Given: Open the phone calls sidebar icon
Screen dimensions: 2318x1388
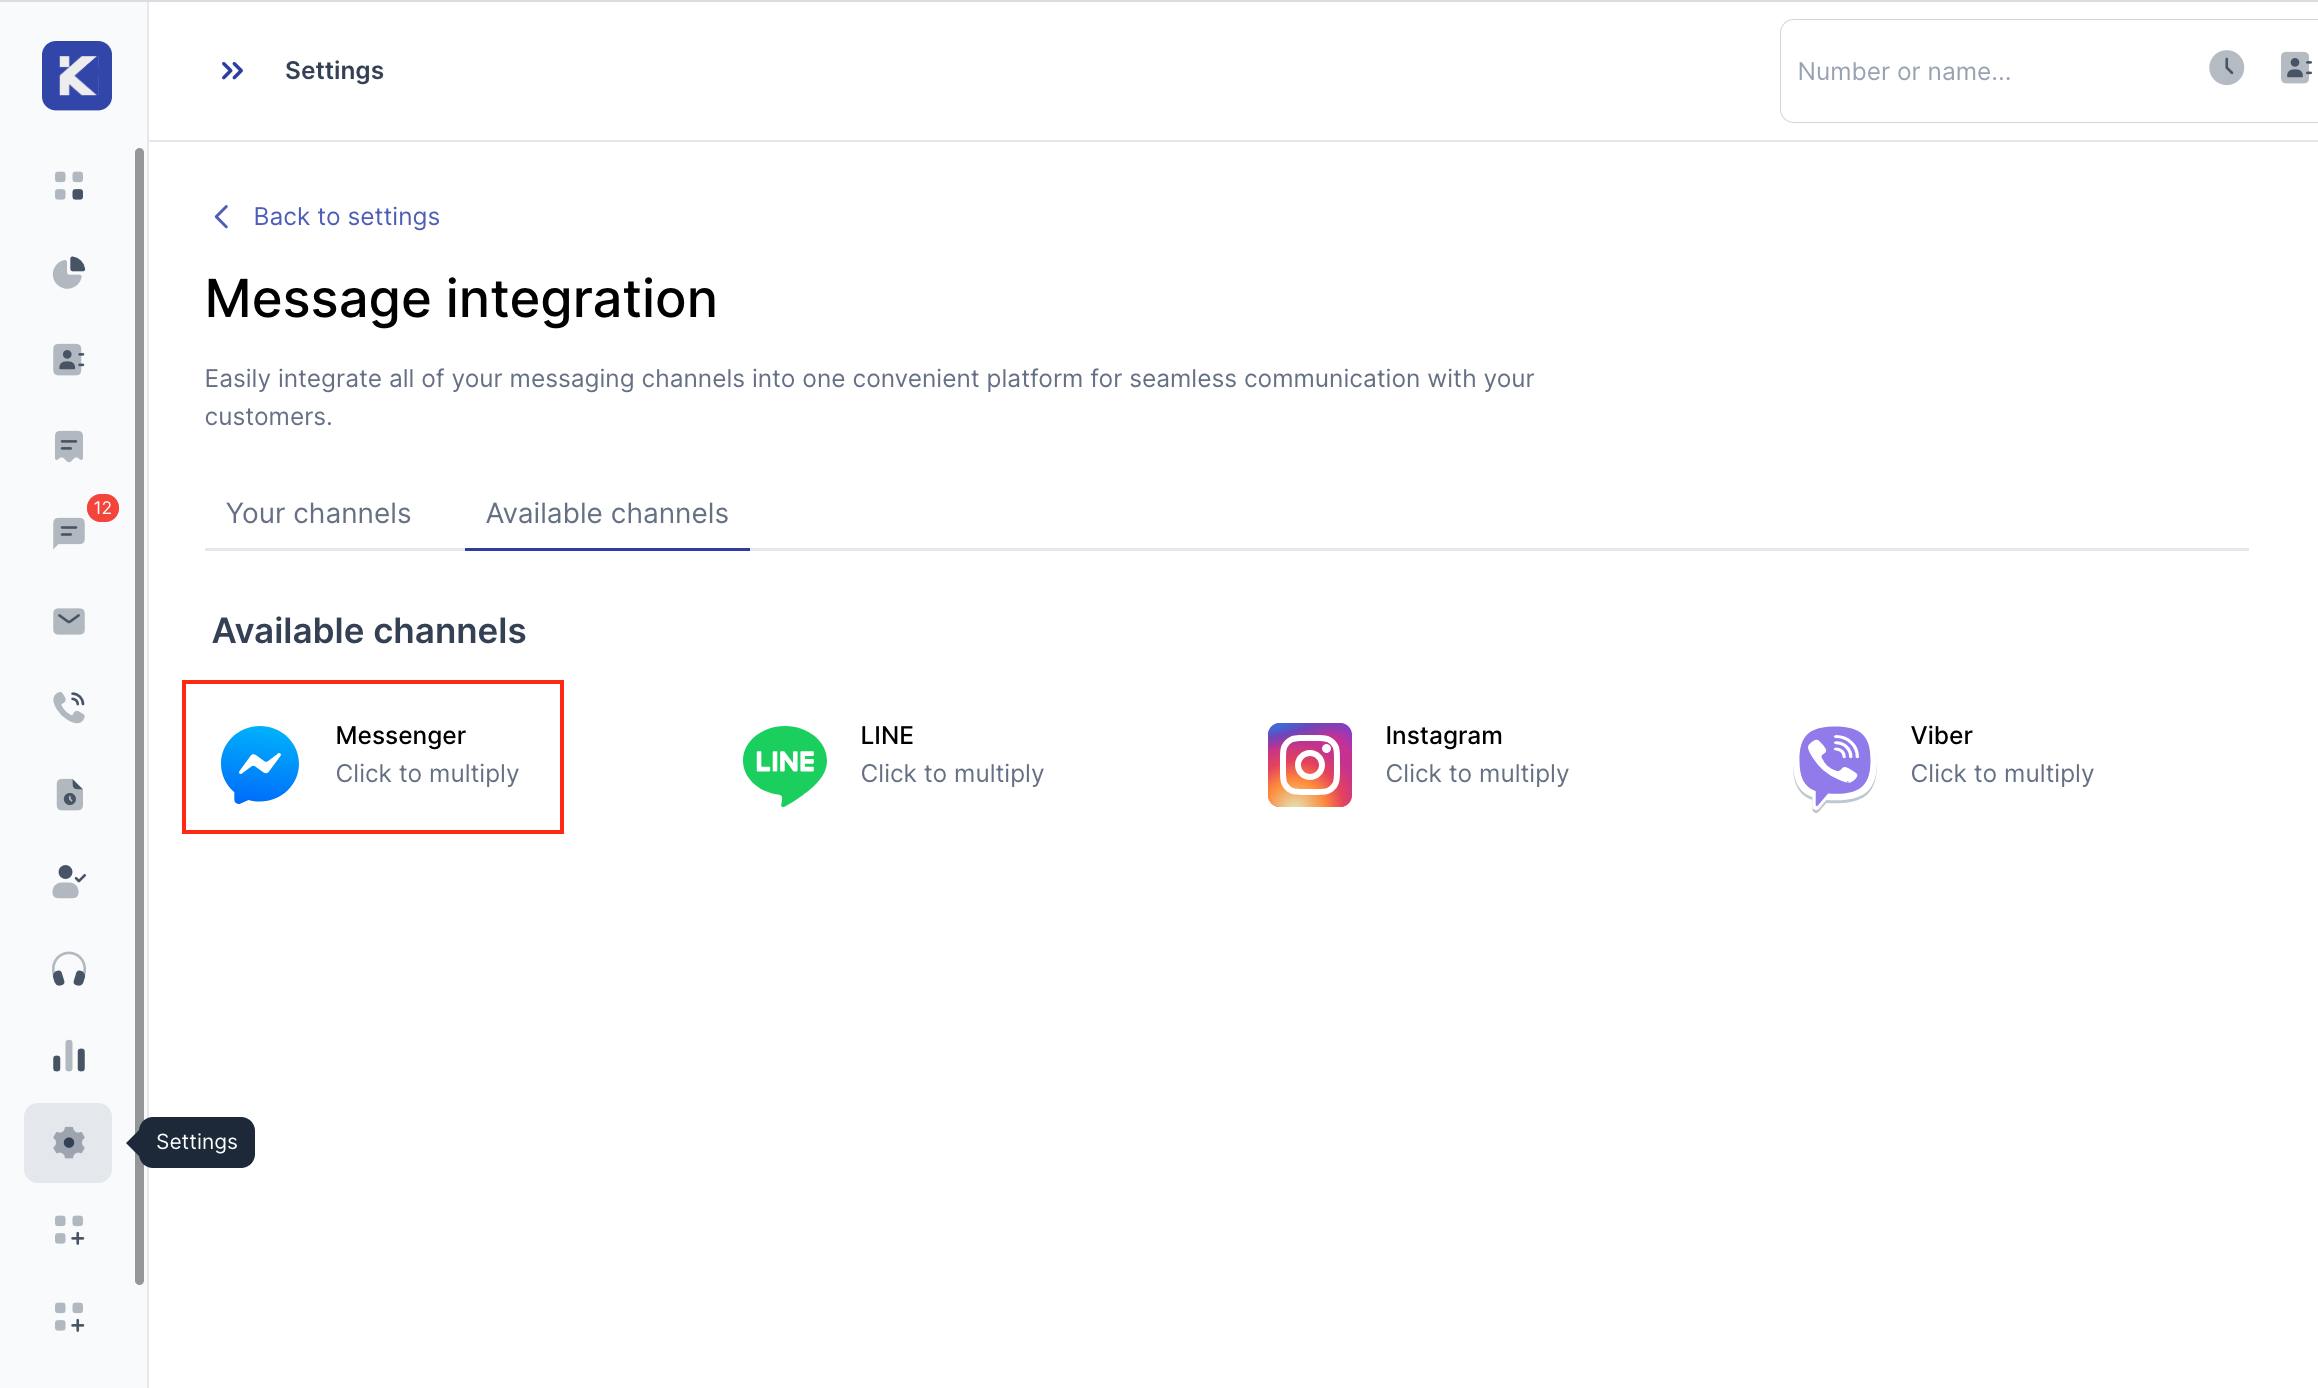Looking at the screenshot, I should 69,707.
